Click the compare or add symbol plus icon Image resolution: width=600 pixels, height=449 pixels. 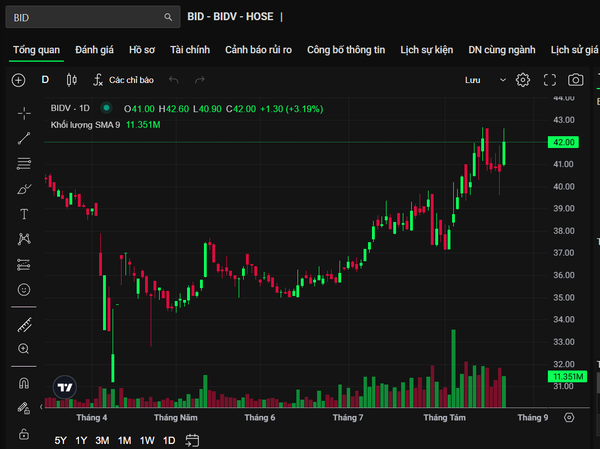point(18,80)
